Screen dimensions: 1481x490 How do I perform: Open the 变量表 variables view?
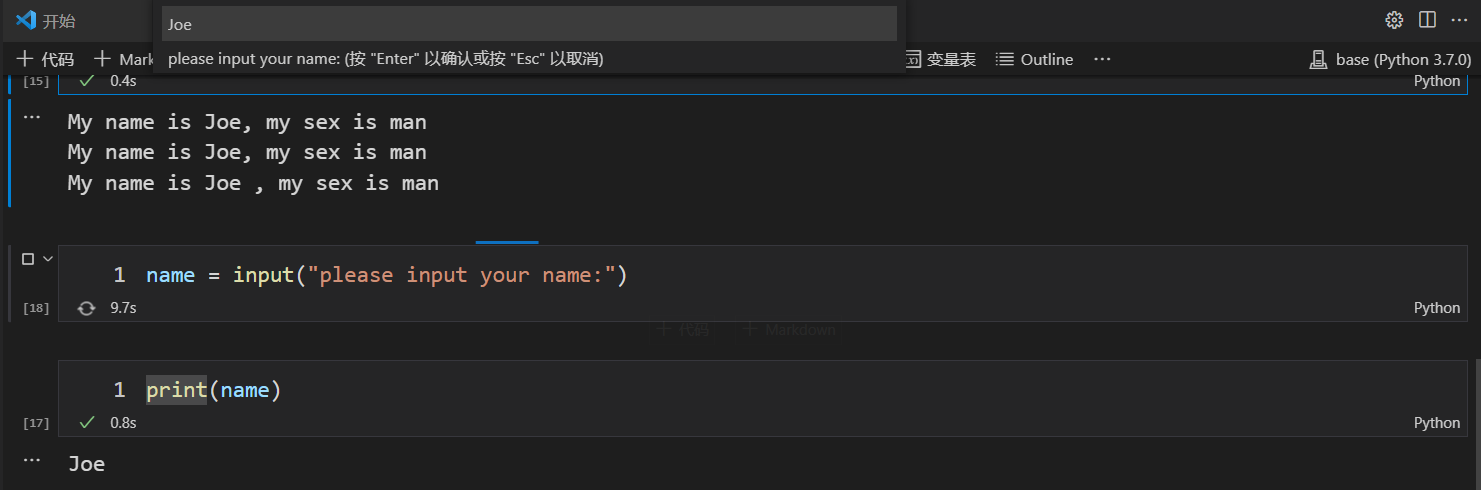pyautogui.click(x=940, y=59)
